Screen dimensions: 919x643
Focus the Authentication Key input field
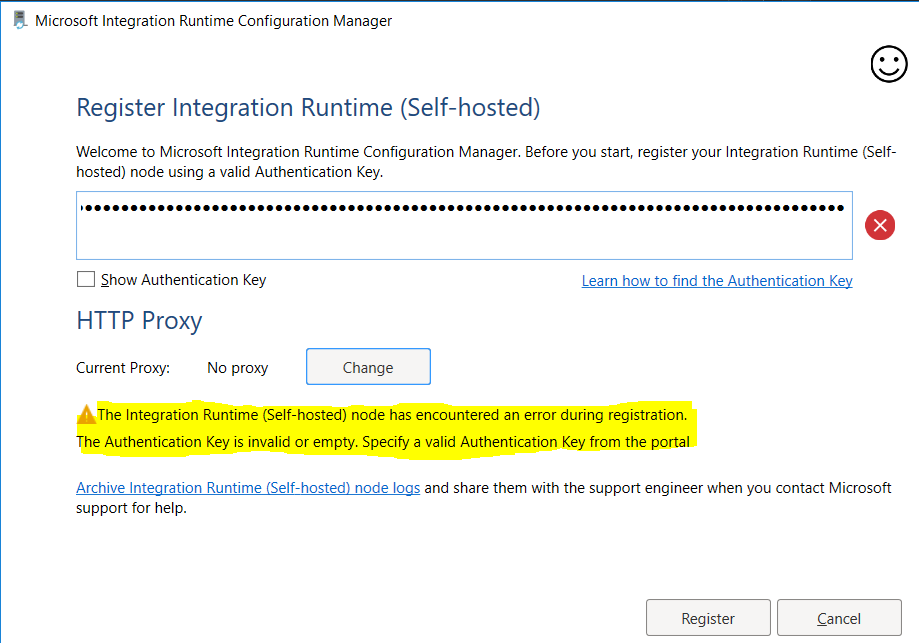tap(464, 225)
